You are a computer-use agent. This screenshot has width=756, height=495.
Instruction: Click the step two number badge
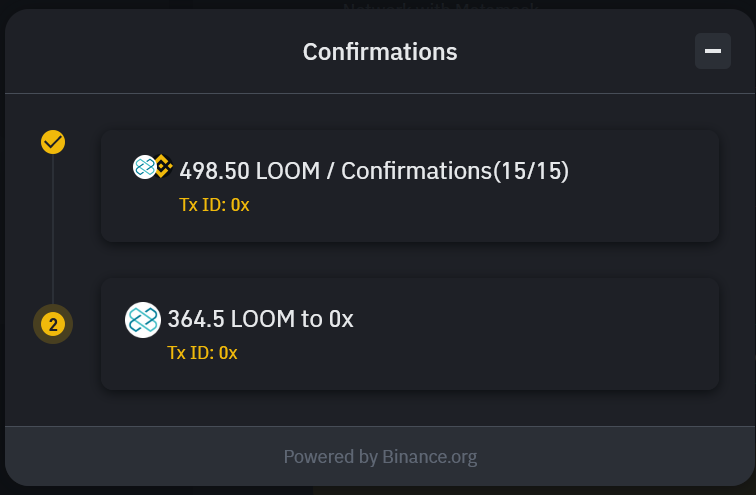(53, 324)
